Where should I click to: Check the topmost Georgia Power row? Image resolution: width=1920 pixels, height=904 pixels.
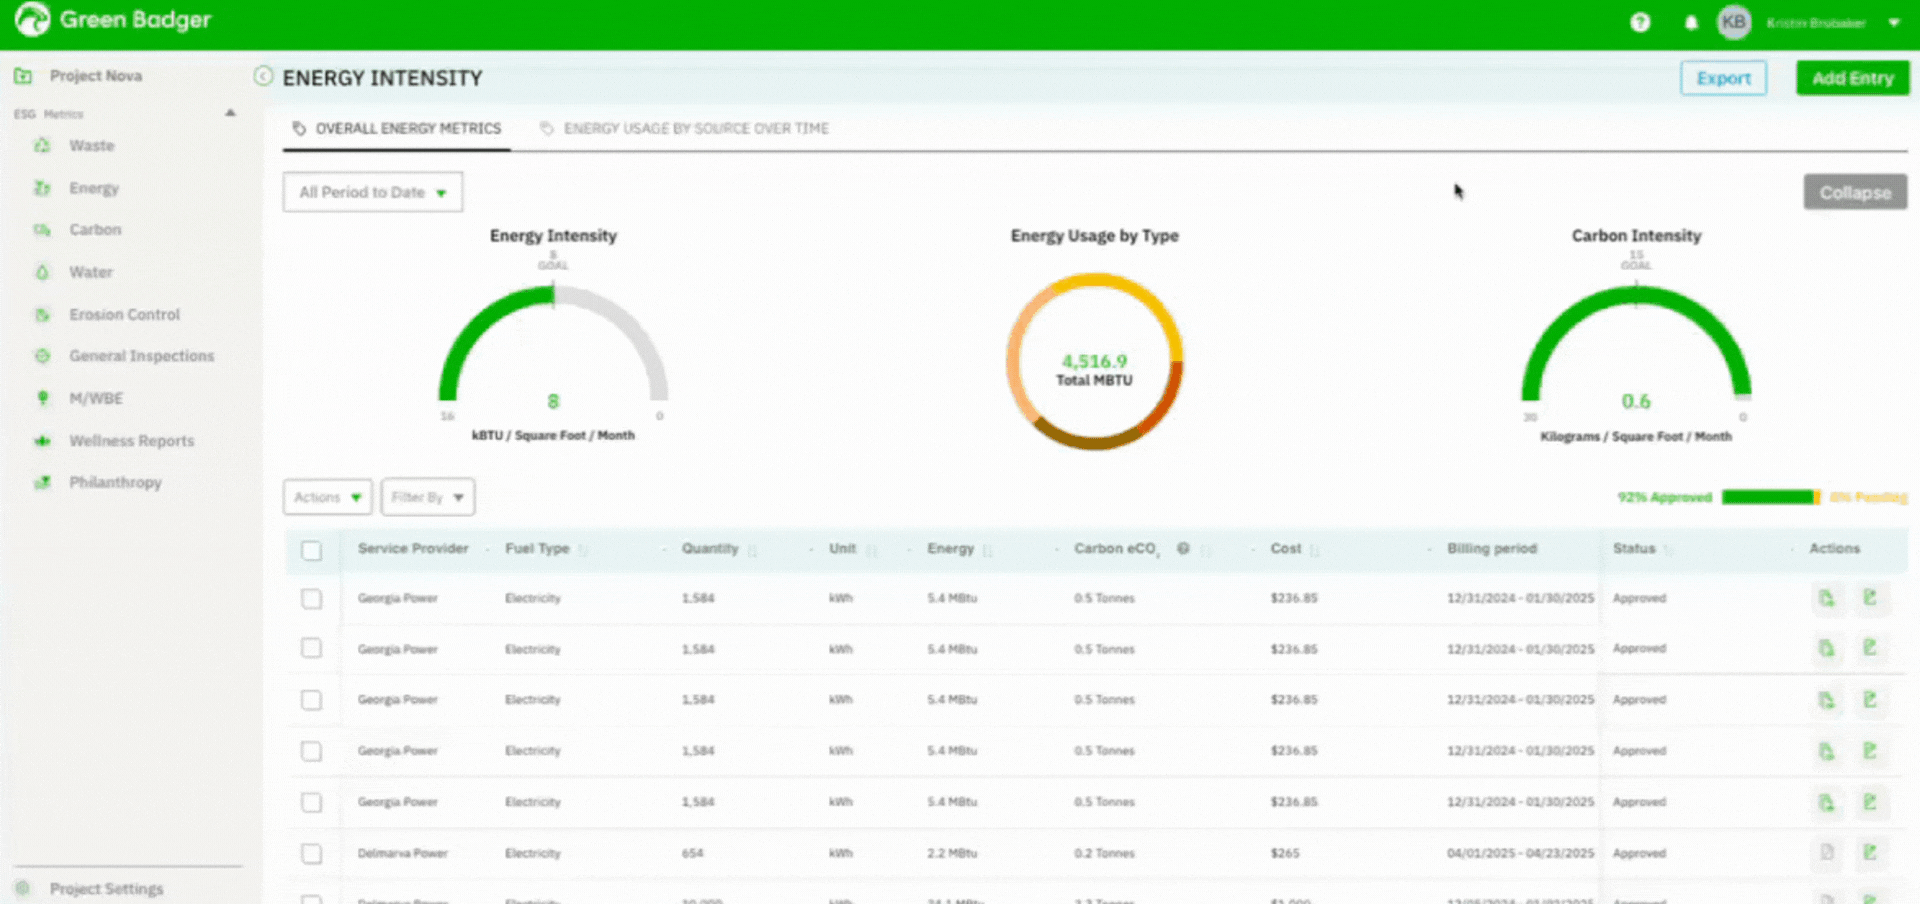(312, 598)
